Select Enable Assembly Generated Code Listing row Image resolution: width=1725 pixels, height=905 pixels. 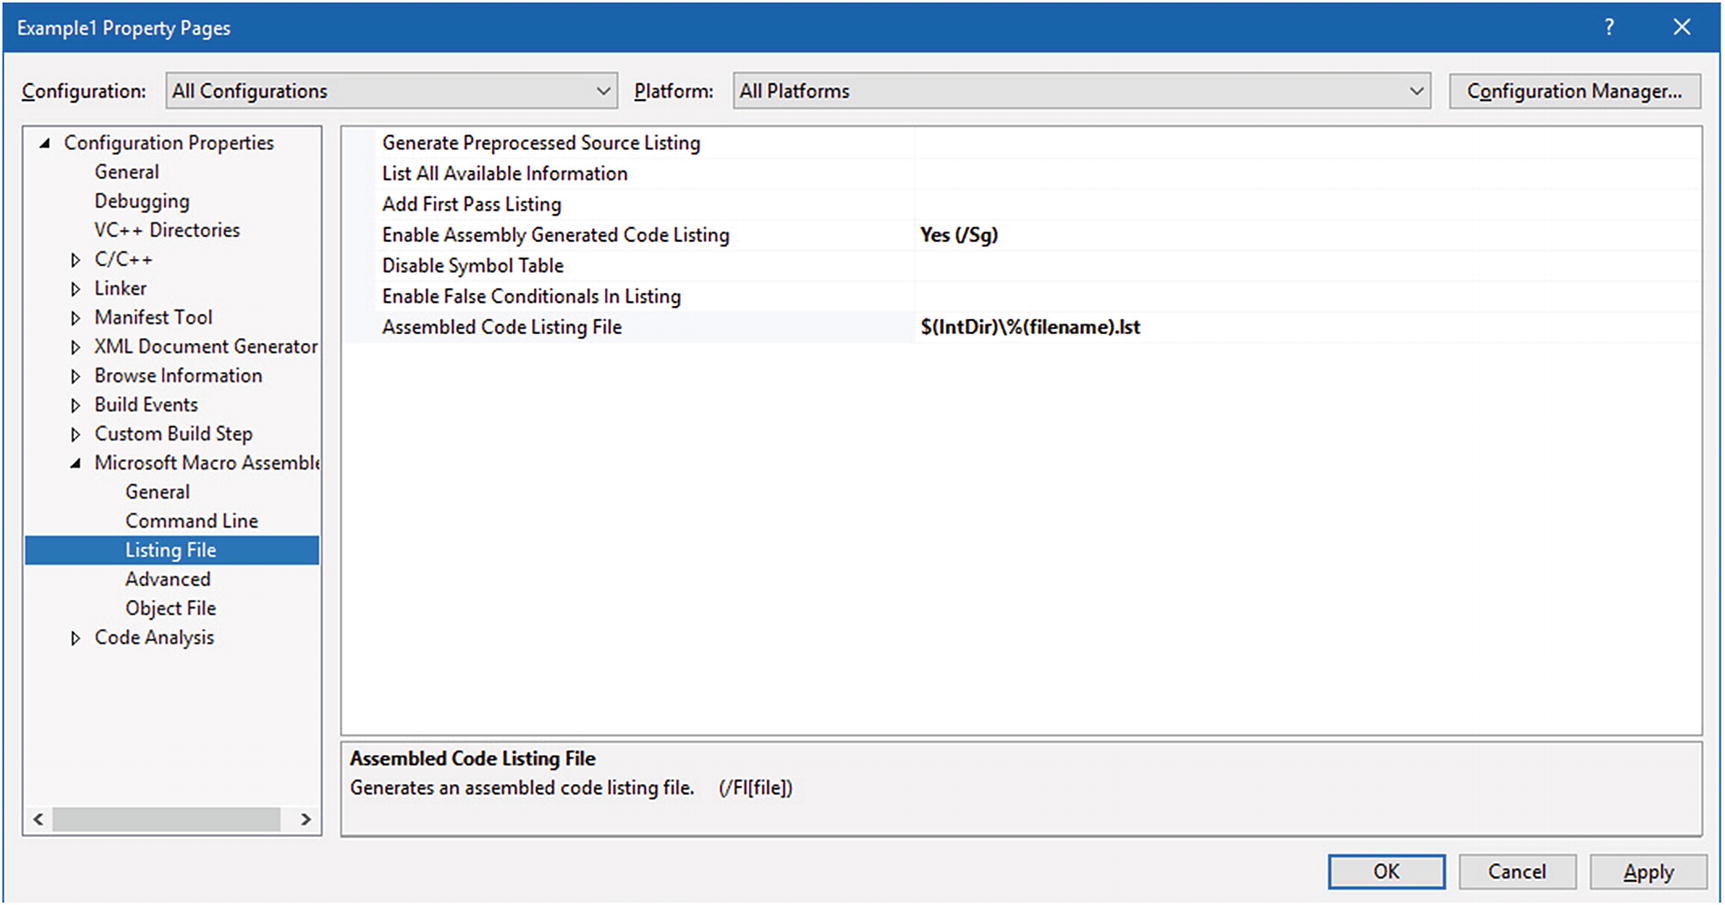[x=555, y=235]
